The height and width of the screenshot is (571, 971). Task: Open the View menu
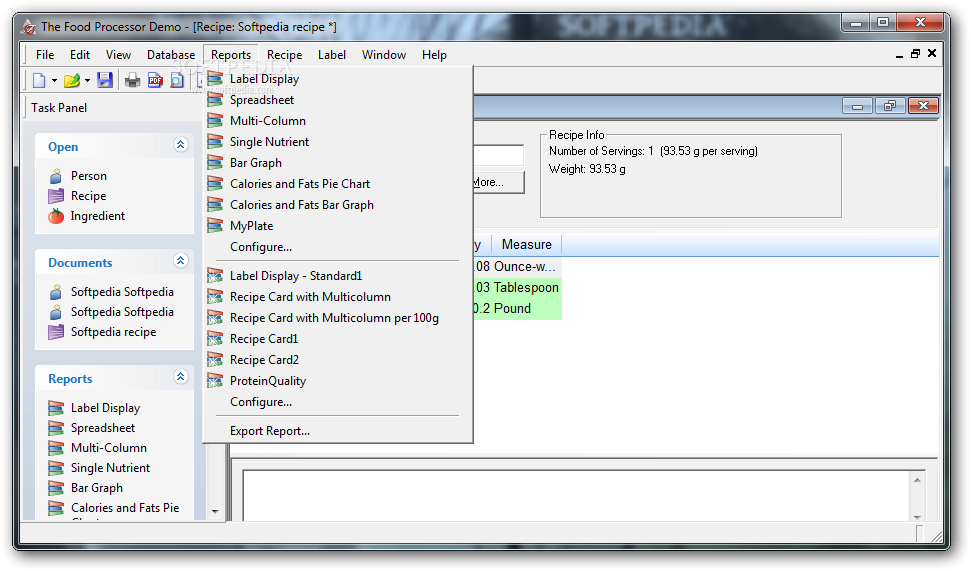coord(118,55)
